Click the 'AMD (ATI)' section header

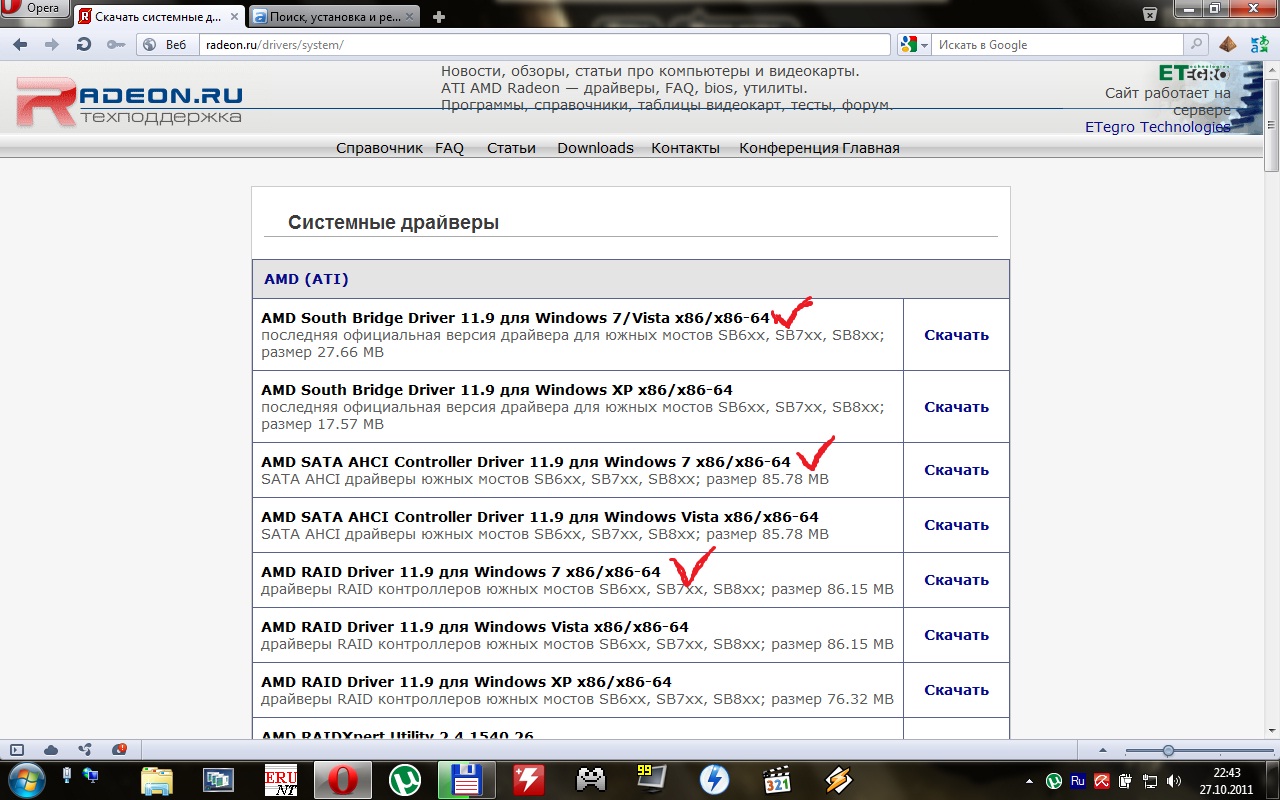coord(306,279)
